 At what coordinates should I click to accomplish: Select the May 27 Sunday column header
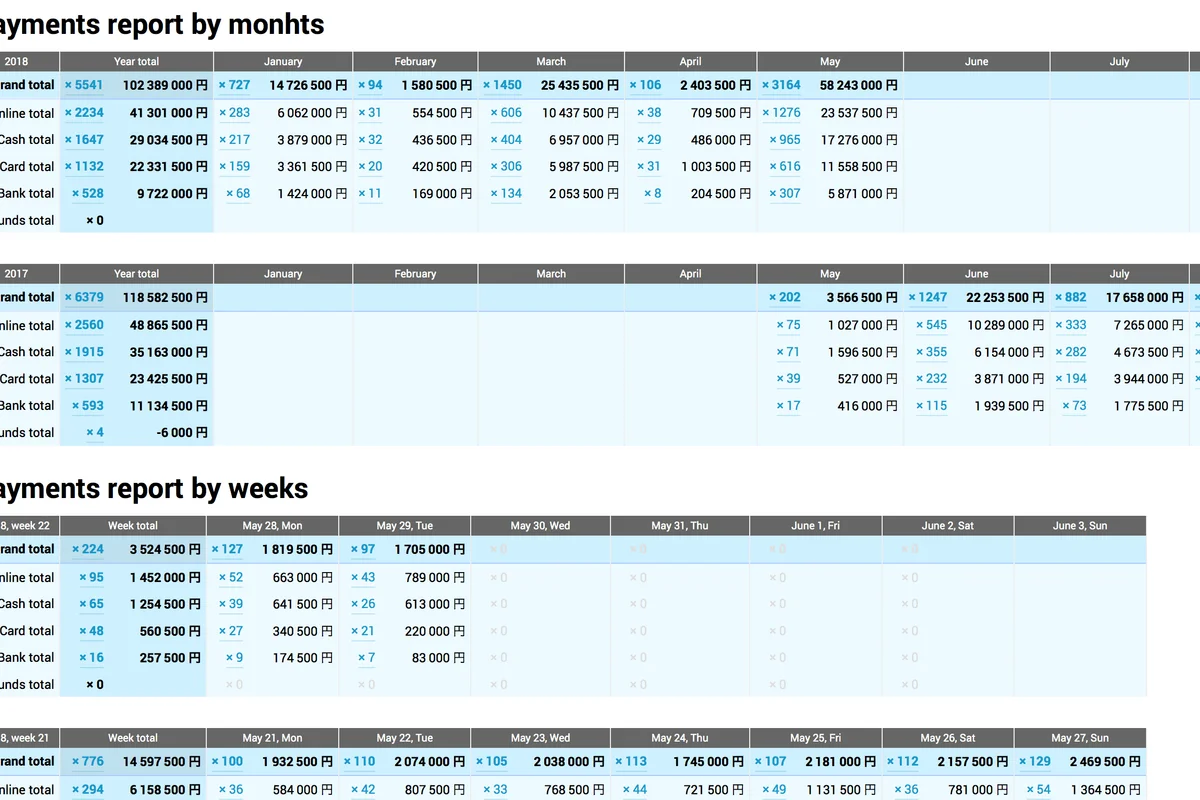click(1080, 737)
